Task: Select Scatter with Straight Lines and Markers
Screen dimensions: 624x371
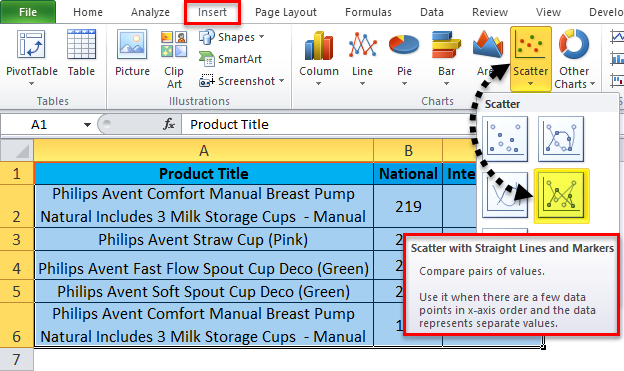Action: click(561, 195)
